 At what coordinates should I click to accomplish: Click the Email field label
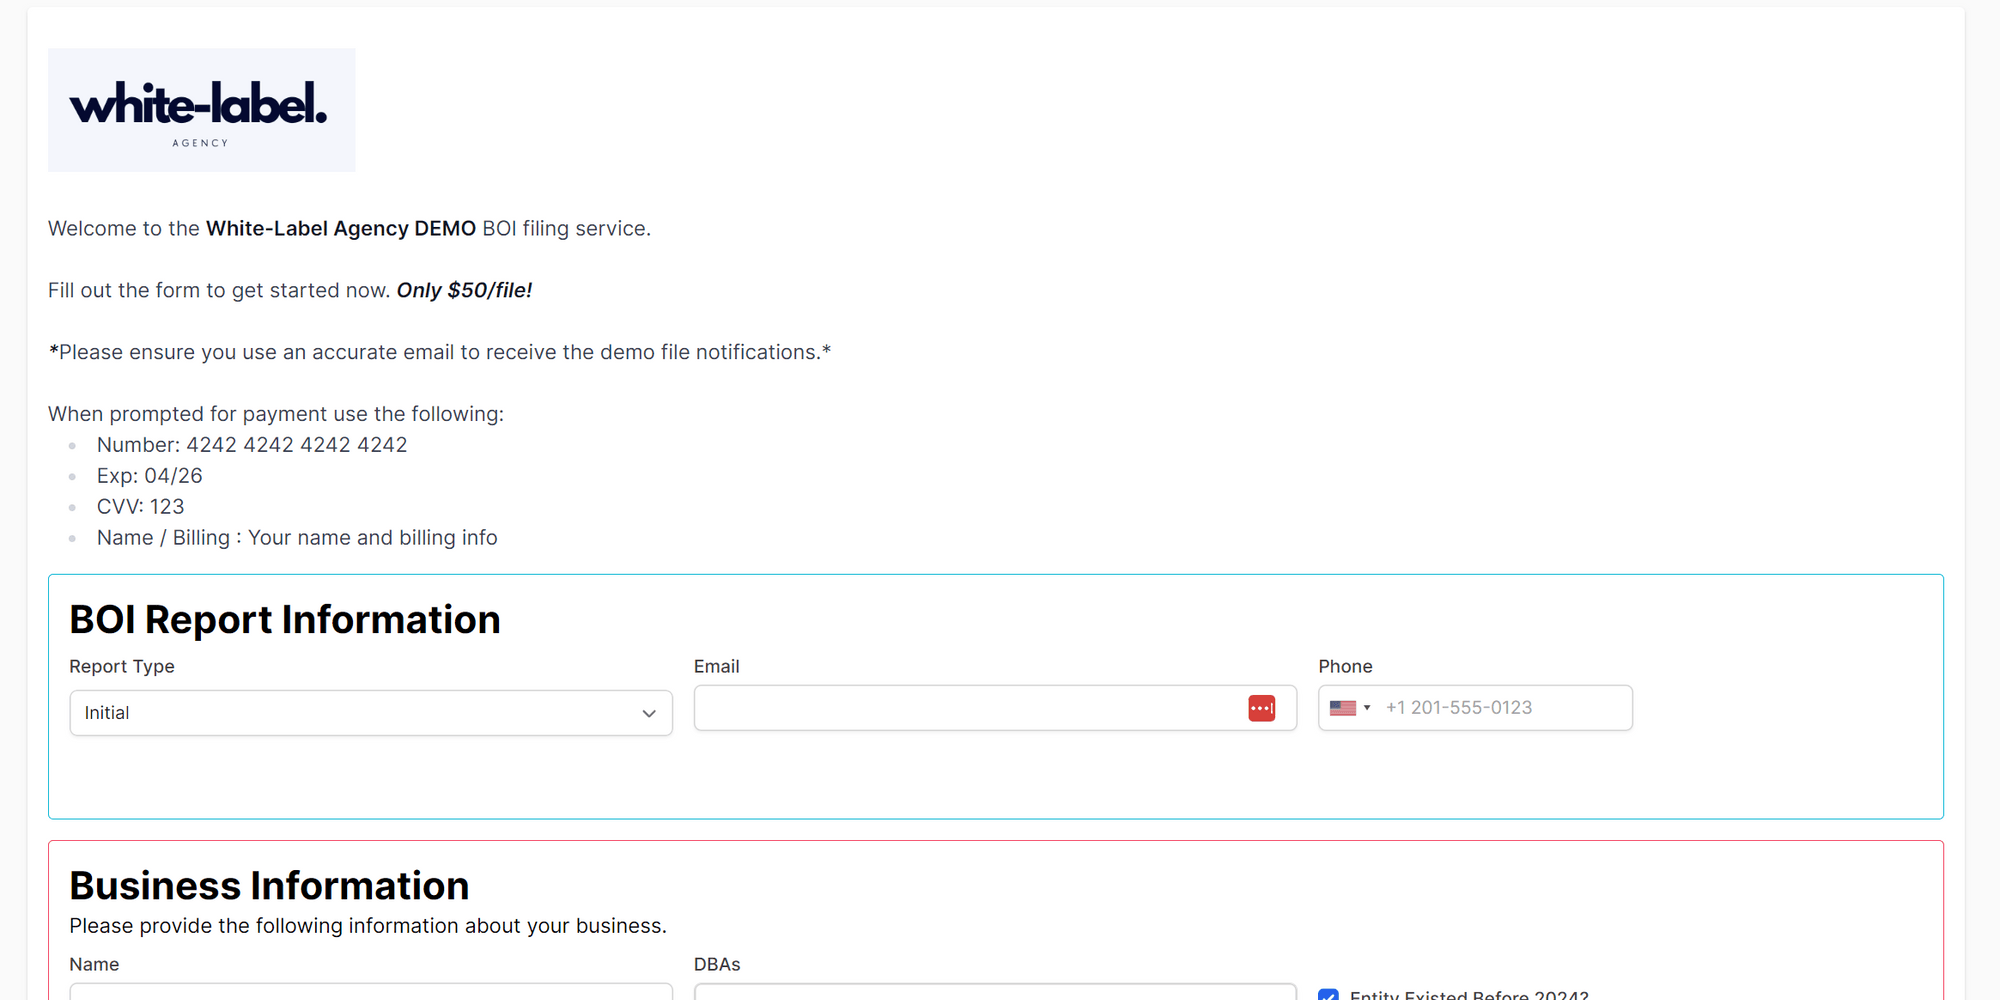[x=717, y=666]
